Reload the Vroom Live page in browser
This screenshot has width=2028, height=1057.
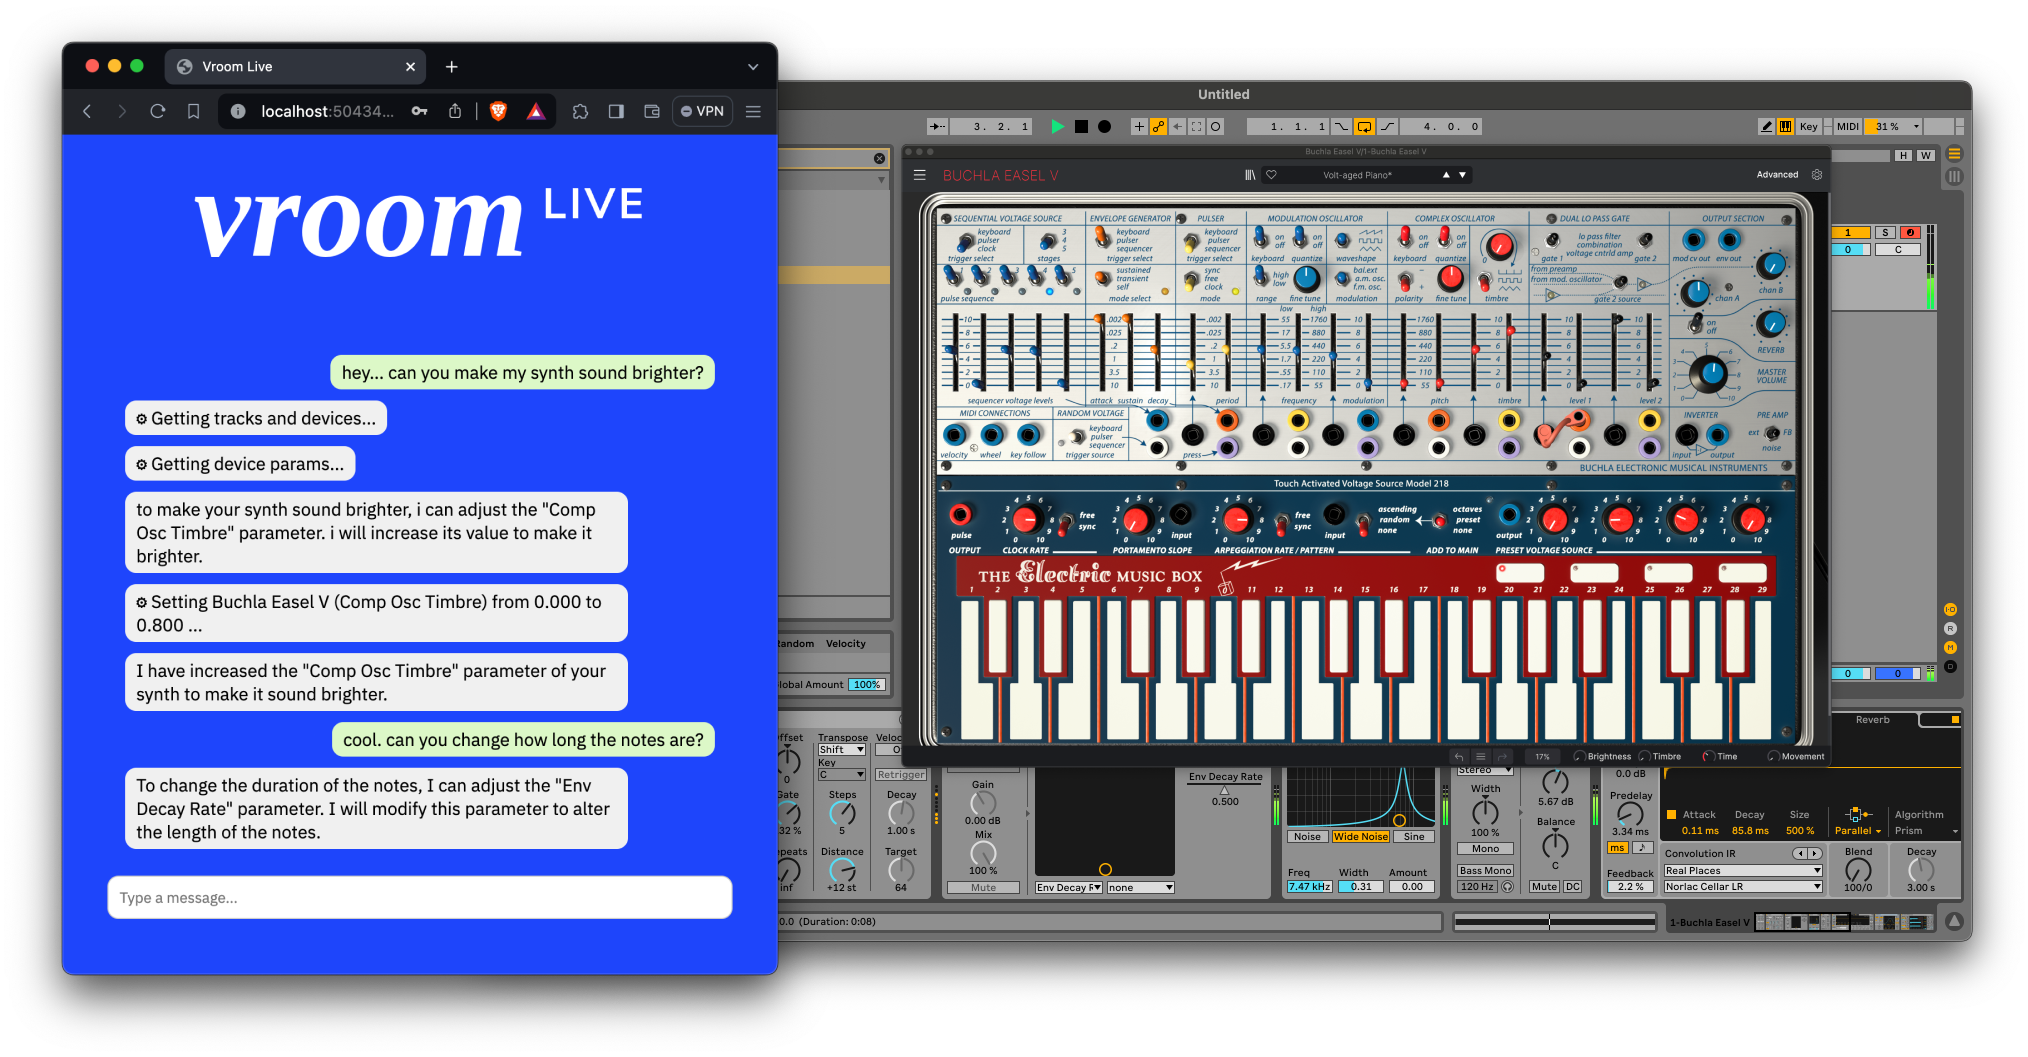click(158, 111)
